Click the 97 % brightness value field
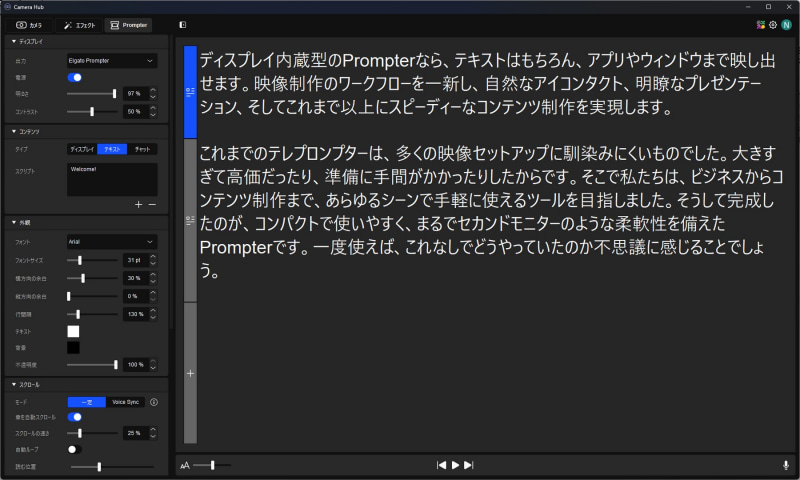This screenshot has width=800, height=480. pos(135,93)
